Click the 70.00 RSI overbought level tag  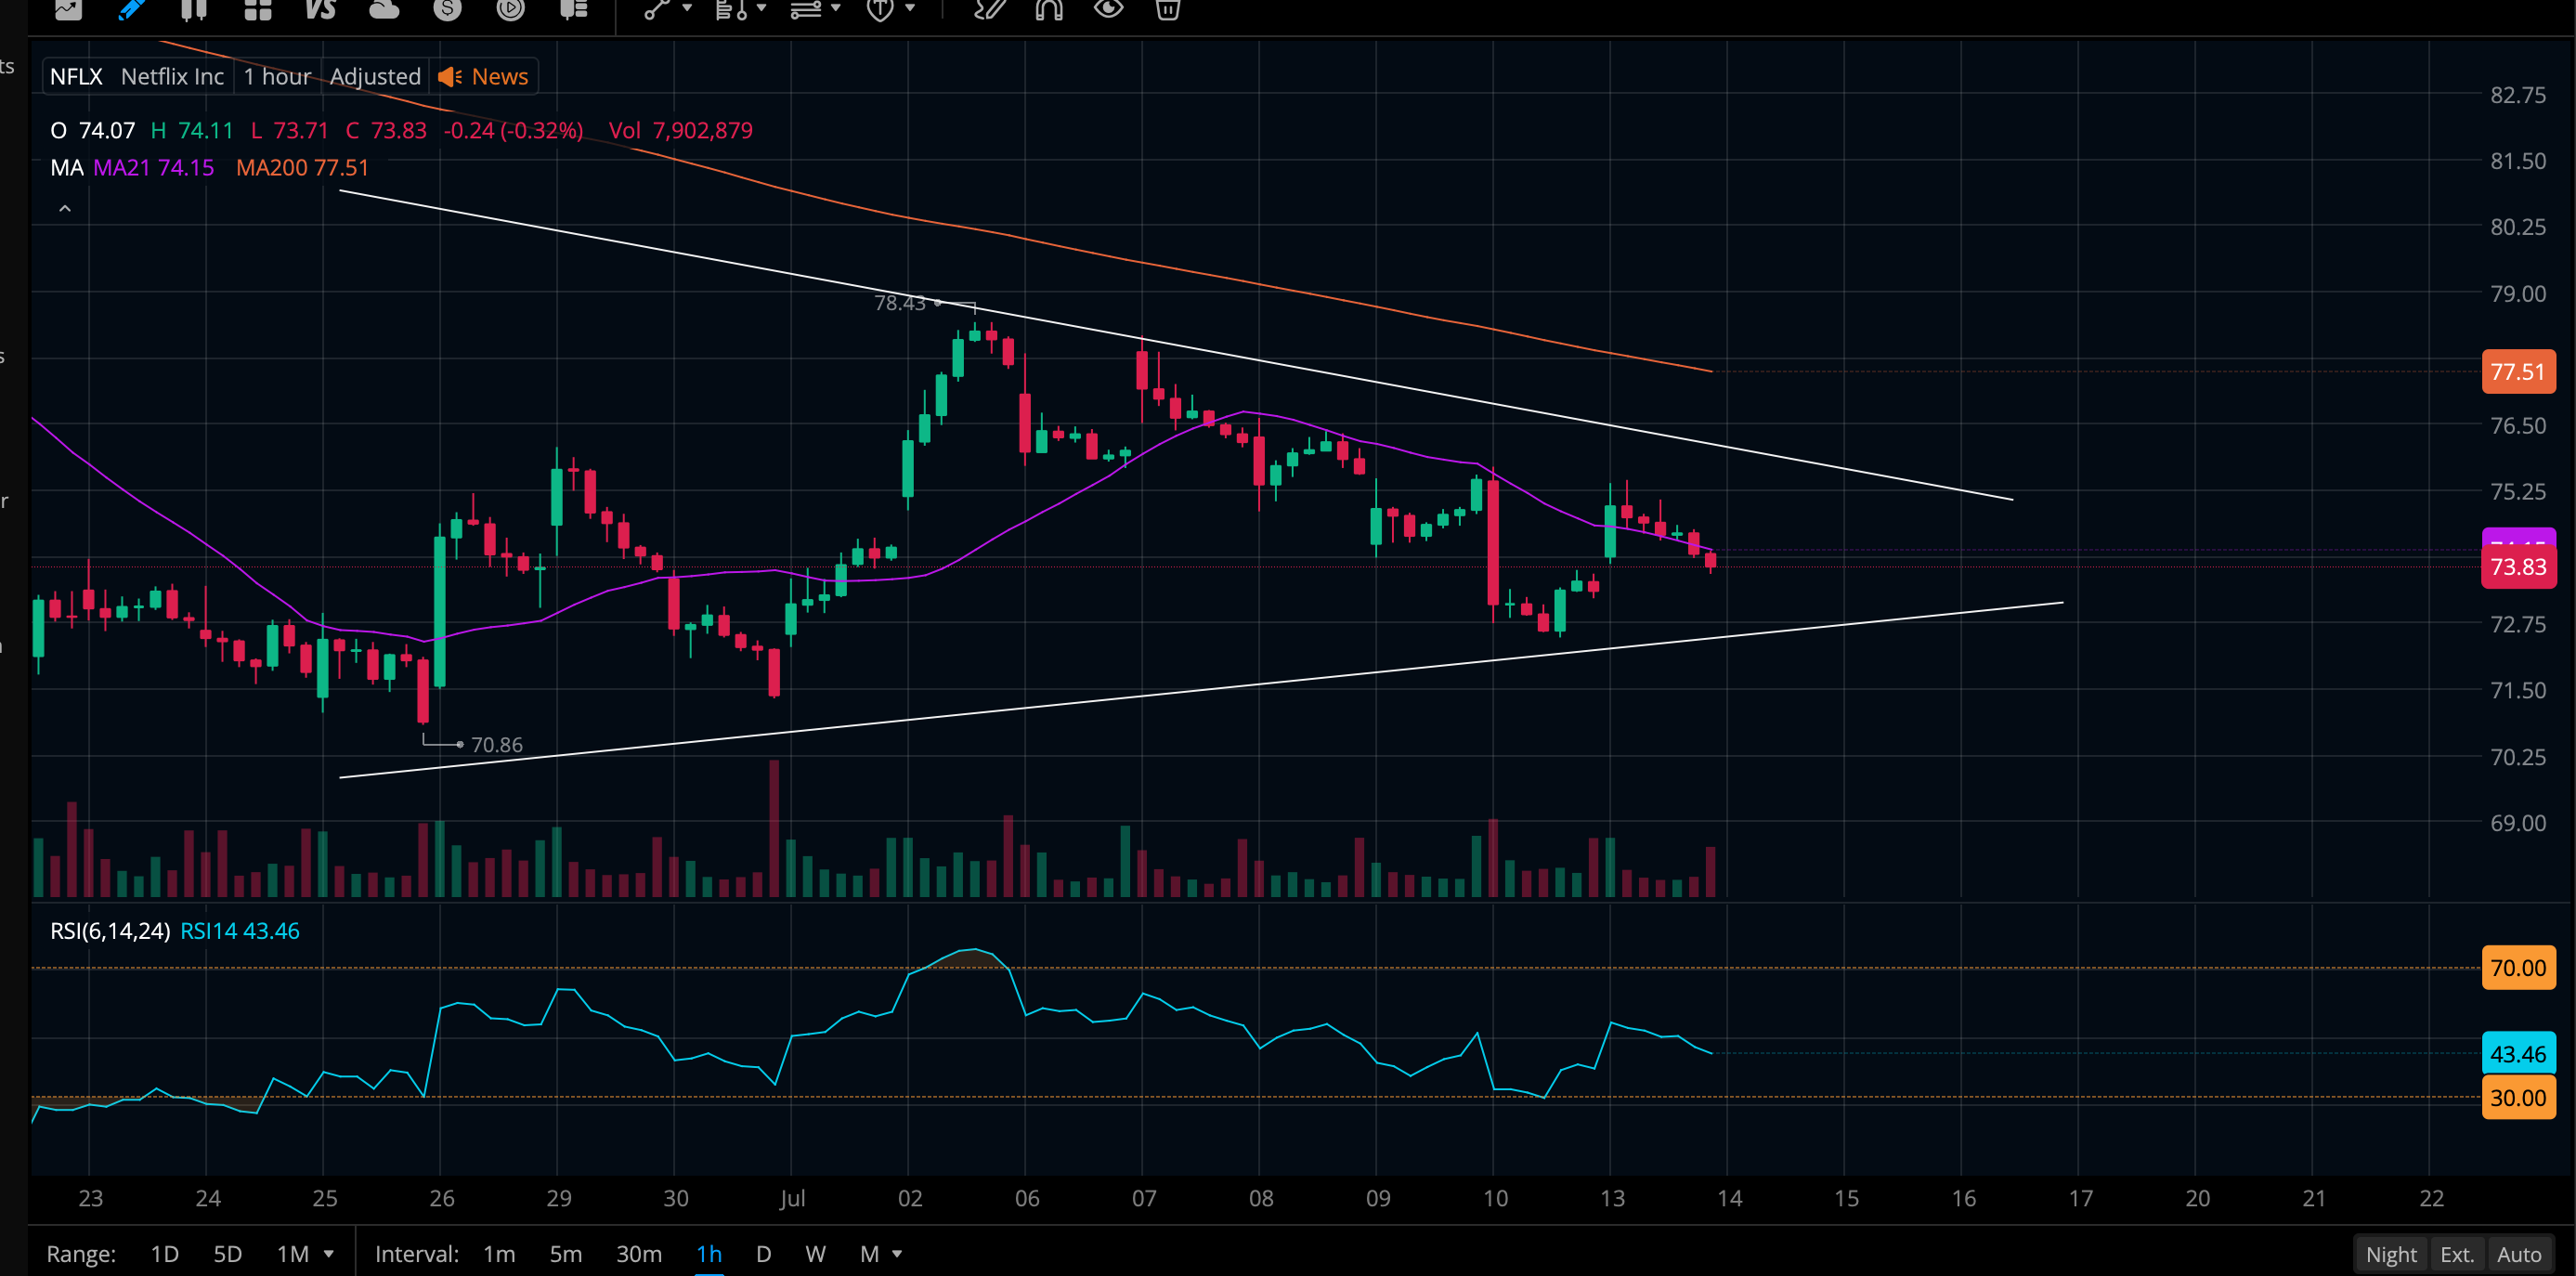click(x=2518, y=968)
